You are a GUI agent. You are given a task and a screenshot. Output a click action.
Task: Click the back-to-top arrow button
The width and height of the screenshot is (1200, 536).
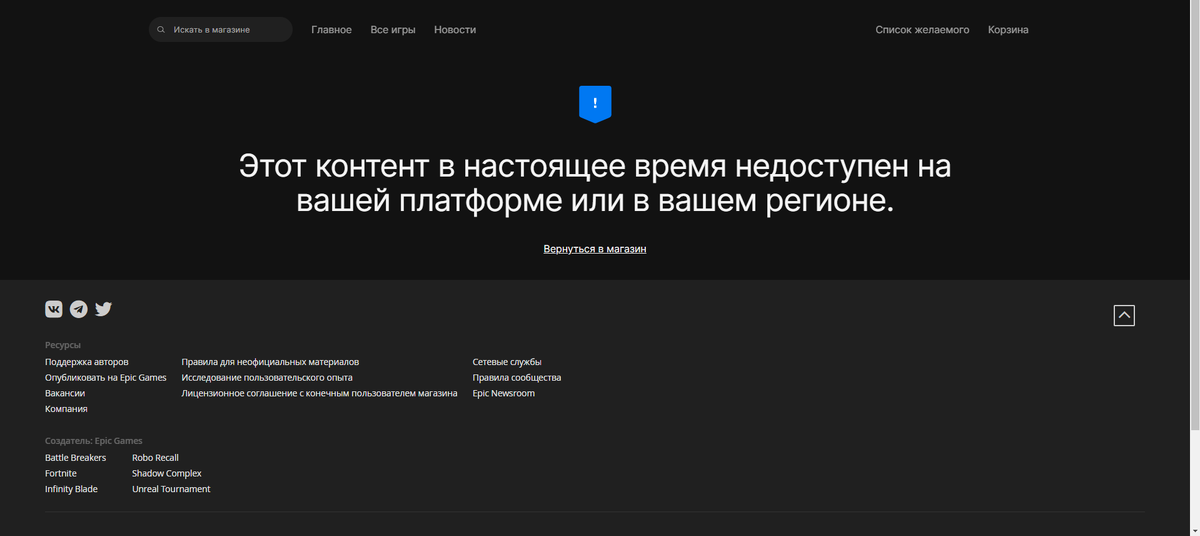1124,315
